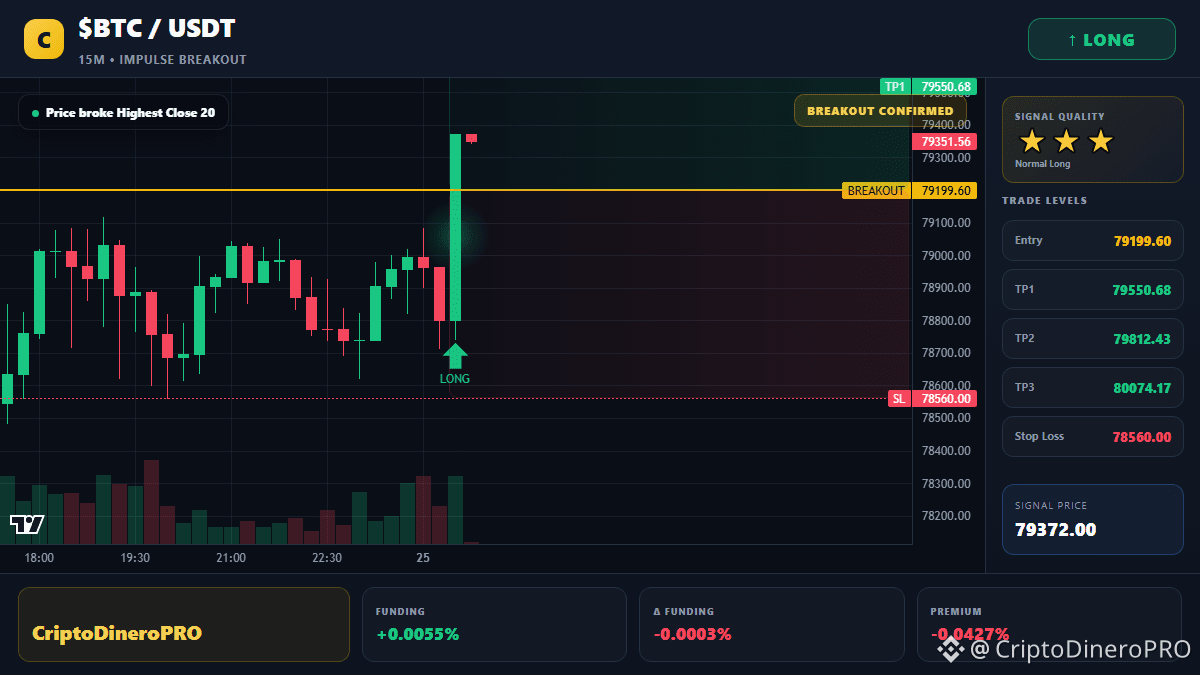1200x675 pixels.
Task: Click the Δ Funding -0.0003% card
Action: [771, 624]
